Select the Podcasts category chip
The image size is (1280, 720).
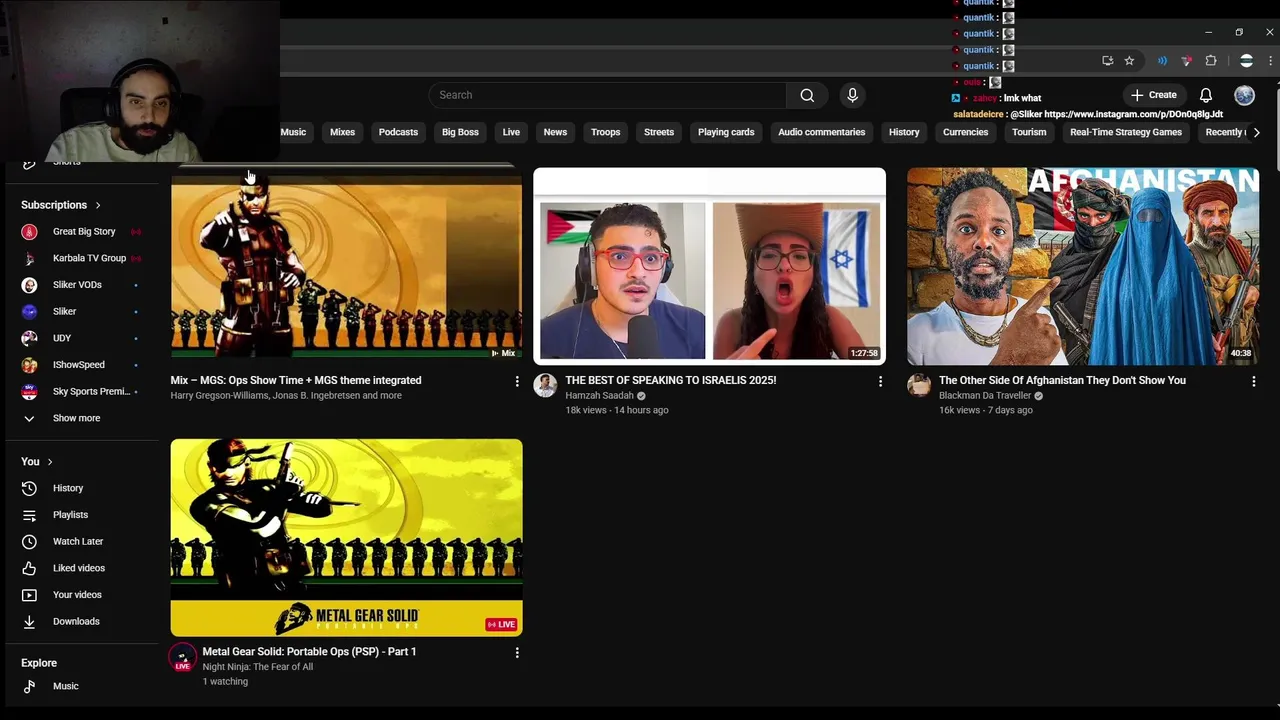point(398,132)
